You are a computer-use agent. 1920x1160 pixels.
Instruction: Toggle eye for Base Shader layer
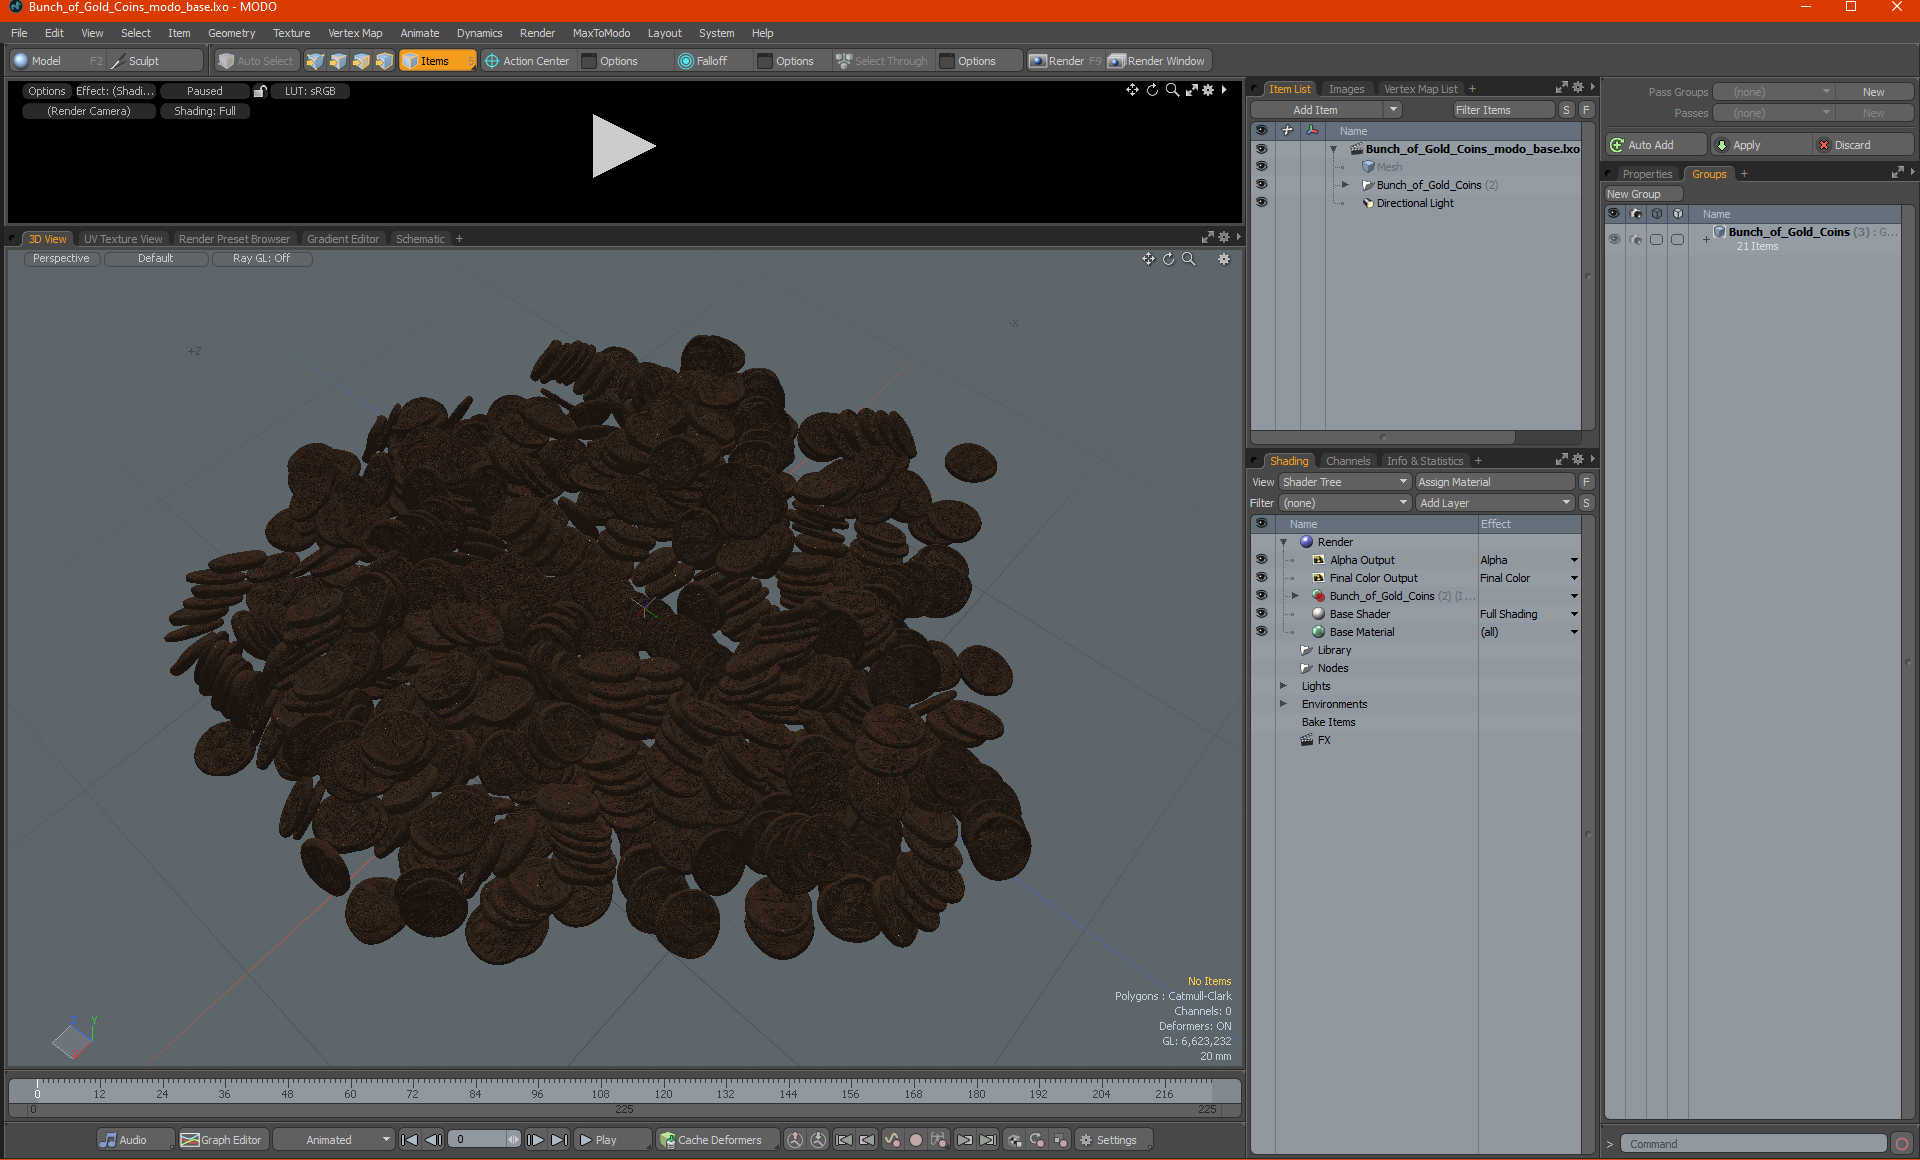[x=1261, y=614]
